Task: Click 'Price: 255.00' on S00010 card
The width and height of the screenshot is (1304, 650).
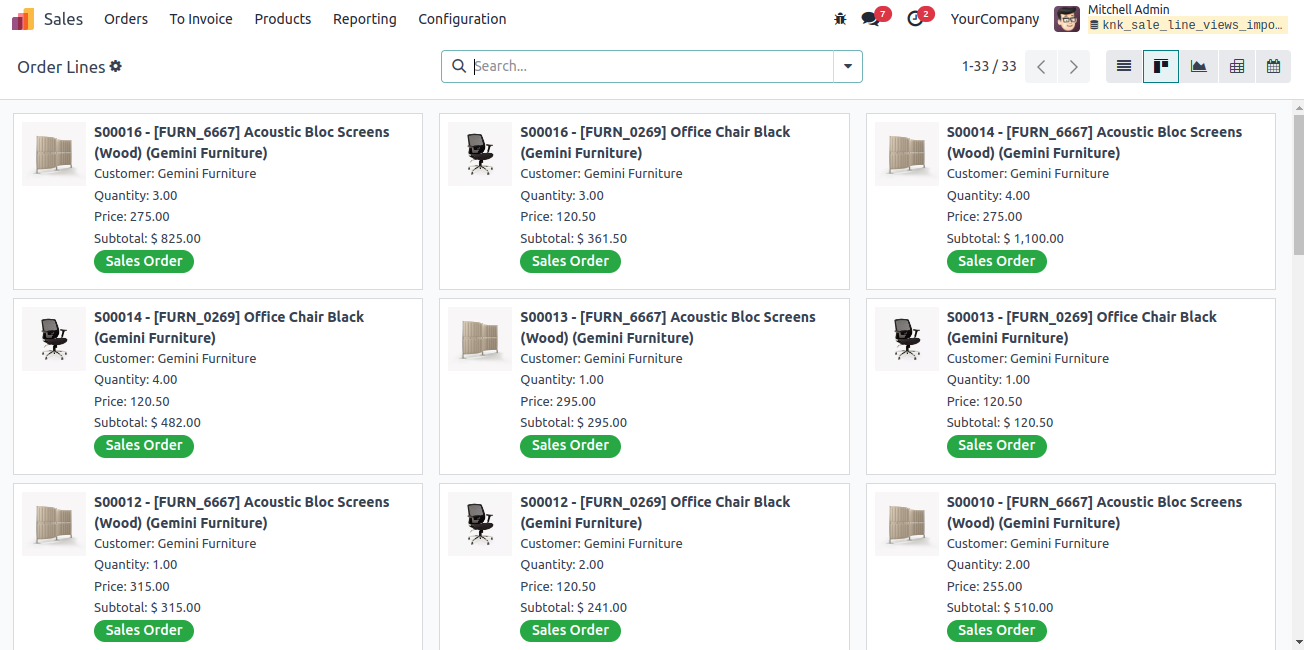Action: pos(985,587)
